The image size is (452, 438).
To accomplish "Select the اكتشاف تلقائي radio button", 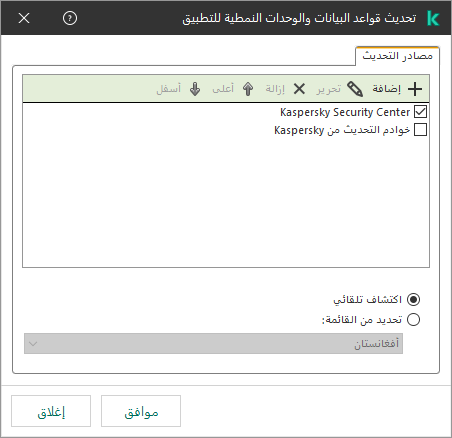I will pos(413,299).
